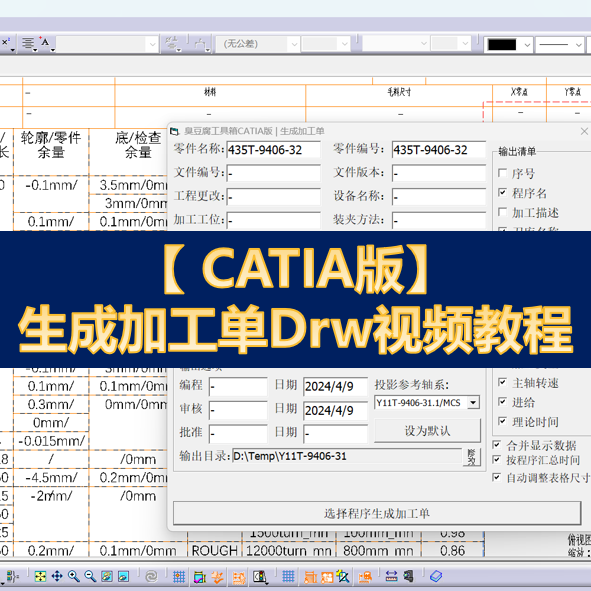Click the 编程 name input field

click(238, 386)
